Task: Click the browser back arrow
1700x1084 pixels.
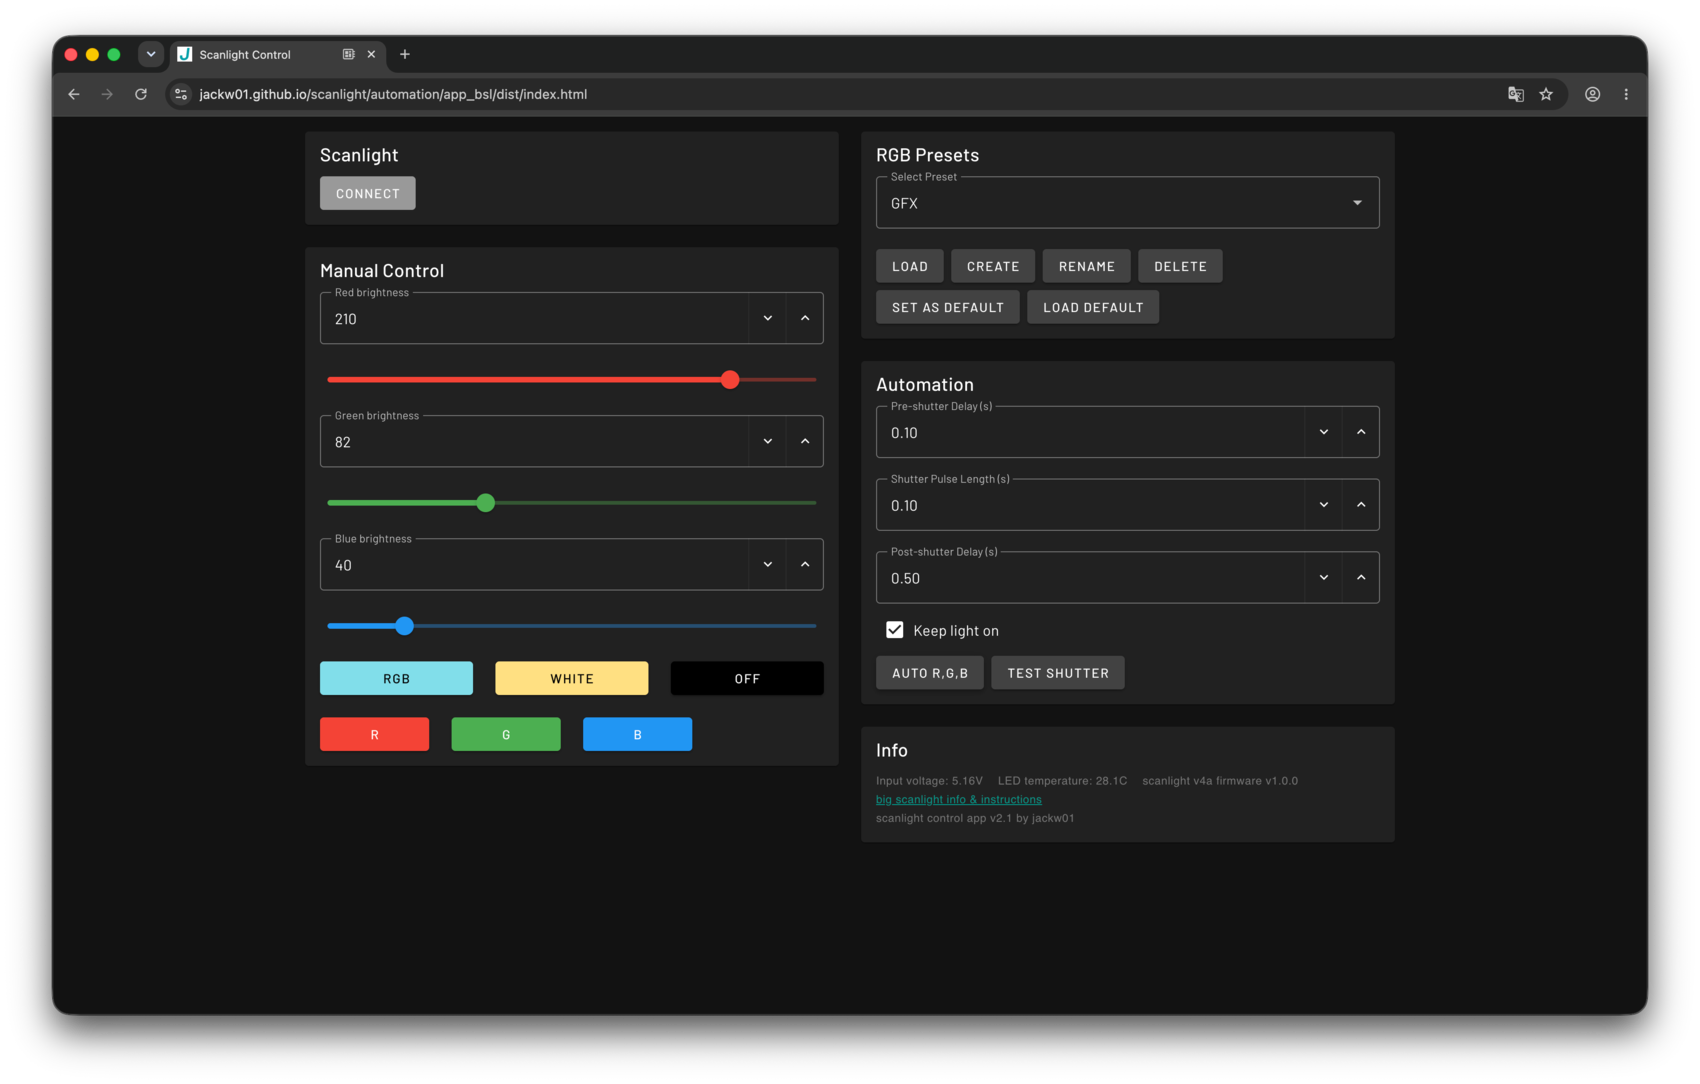Action: (x=74, y=94)
